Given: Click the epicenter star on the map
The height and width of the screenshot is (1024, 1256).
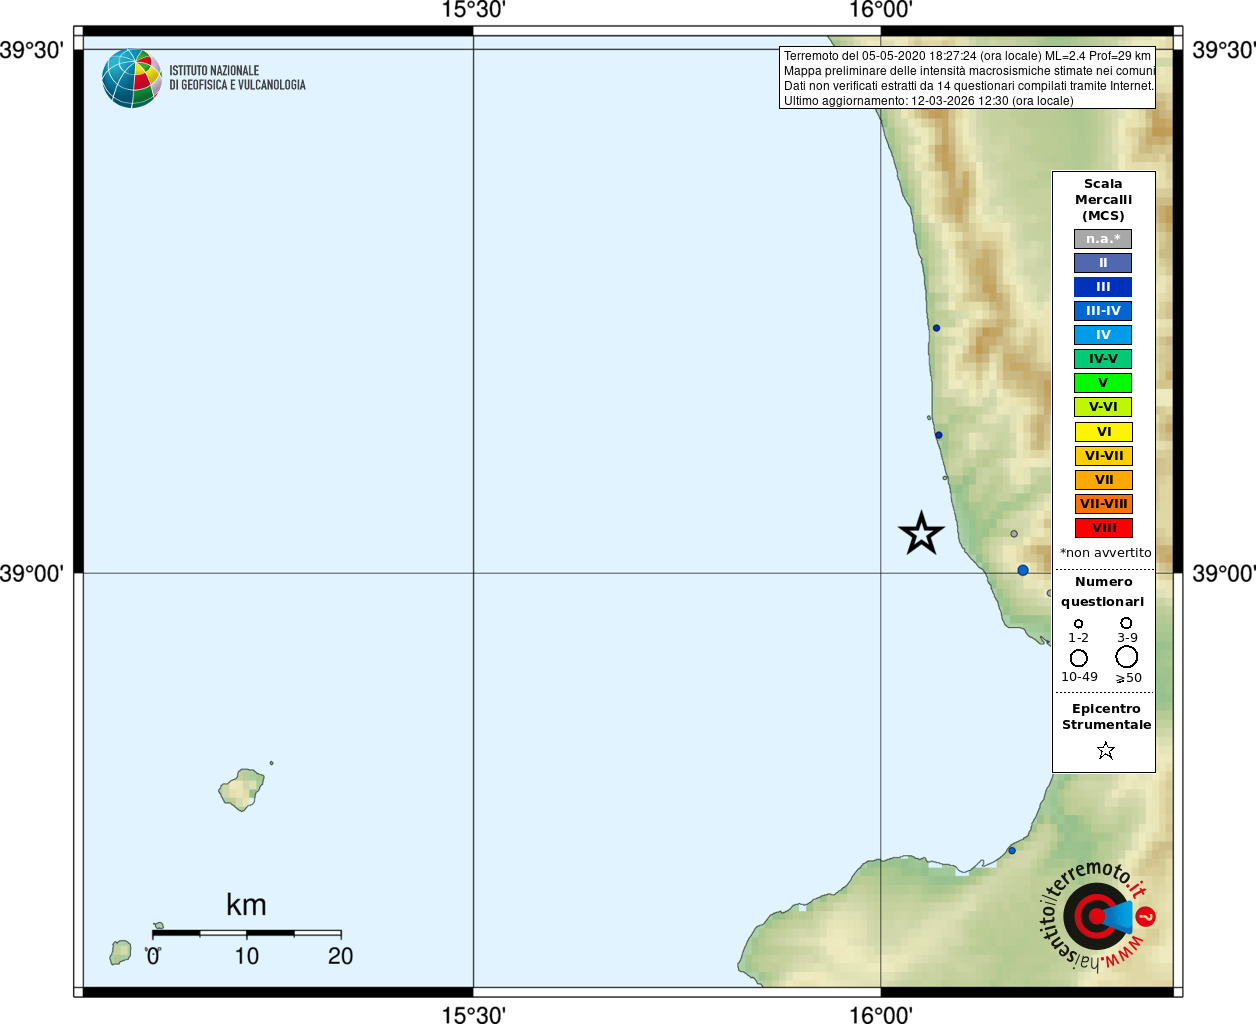Looking at the screenshot, I should point(921,533).
